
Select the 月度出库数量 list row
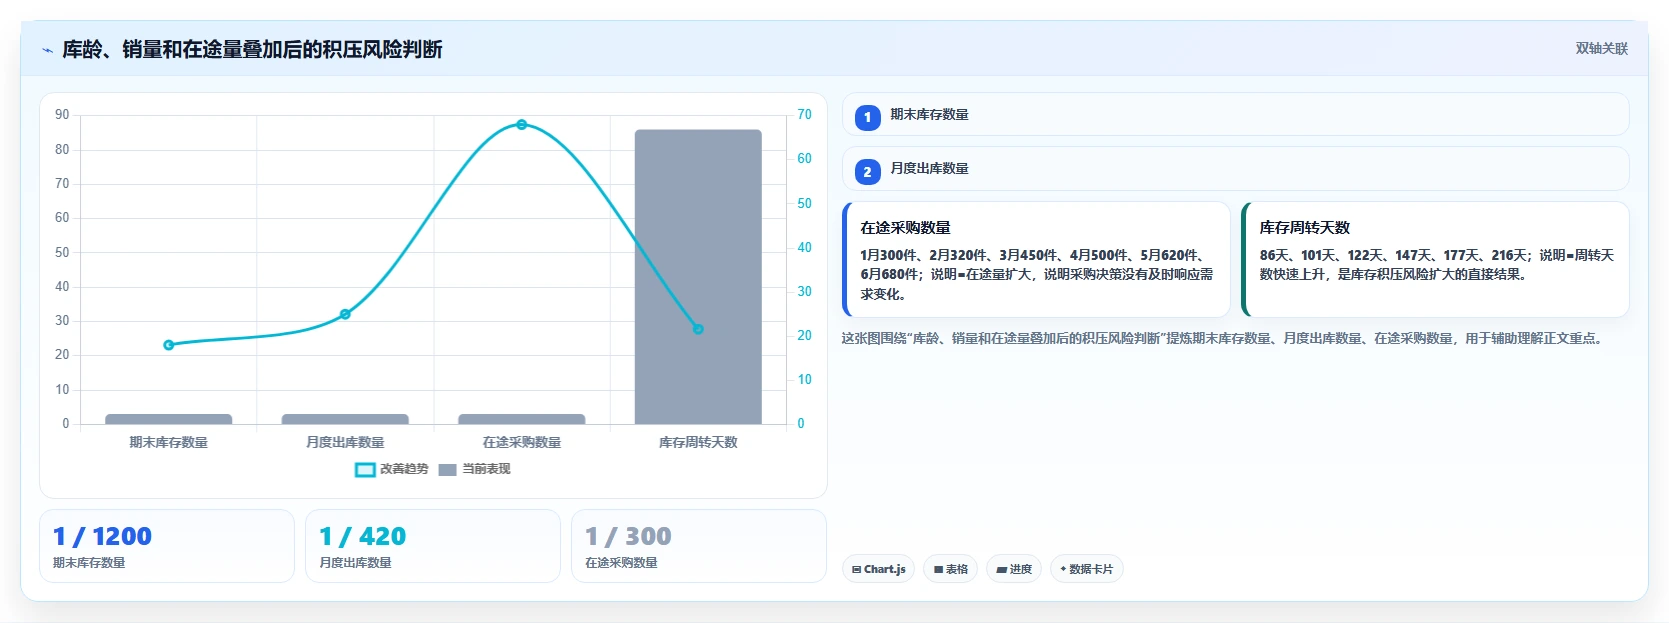[1235, 168]
